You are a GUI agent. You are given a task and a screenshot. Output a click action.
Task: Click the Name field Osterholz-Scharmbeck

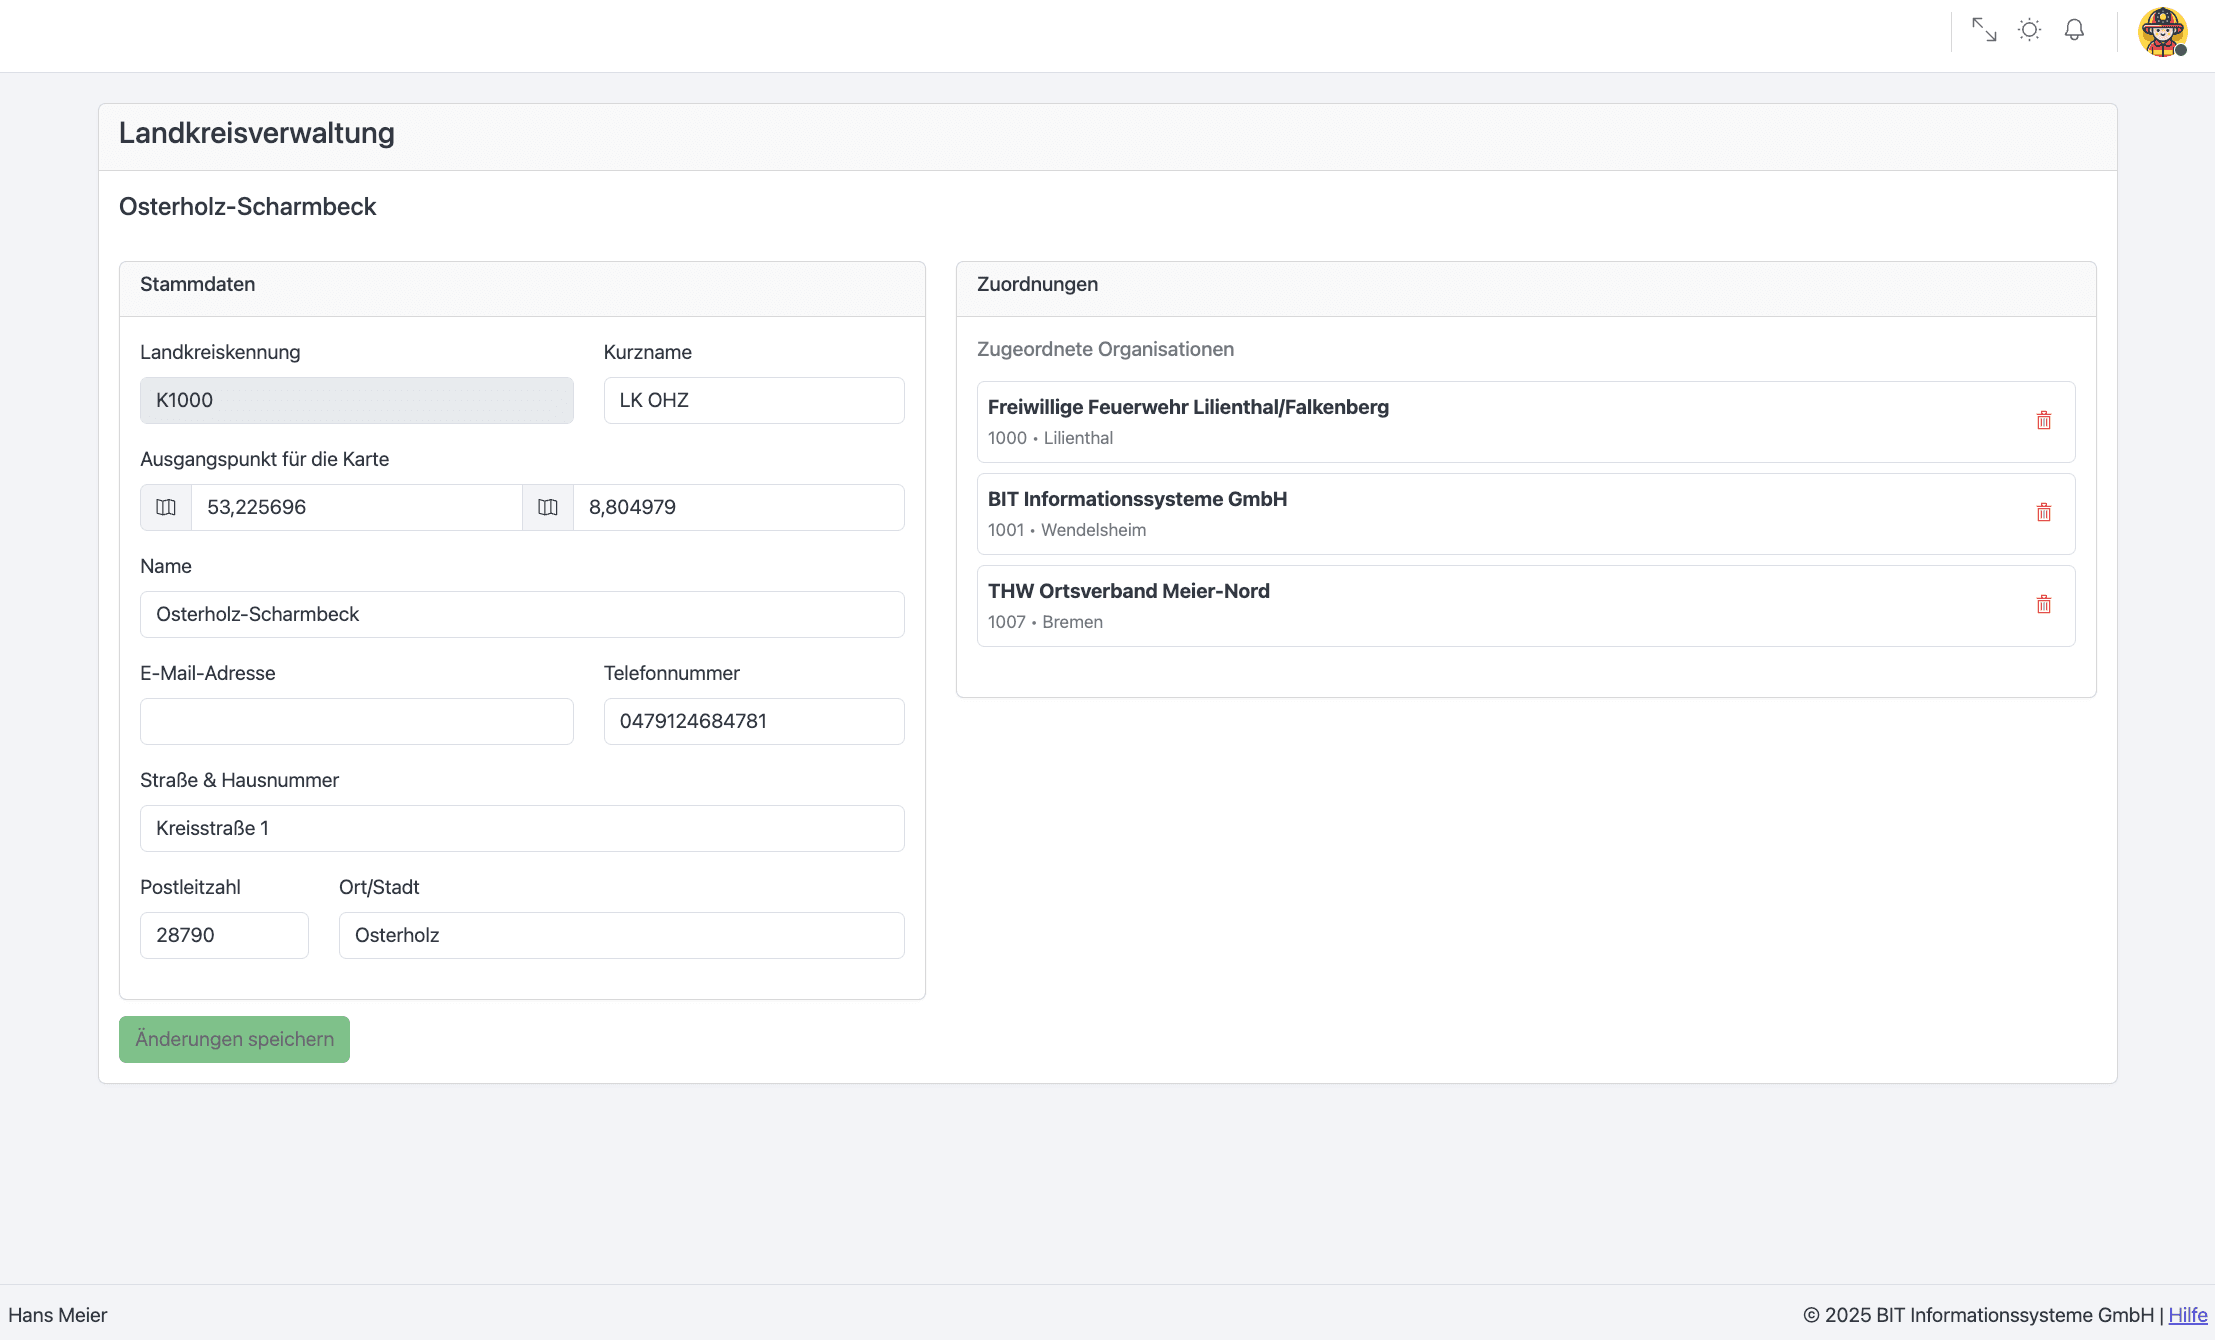click(521, 614)
